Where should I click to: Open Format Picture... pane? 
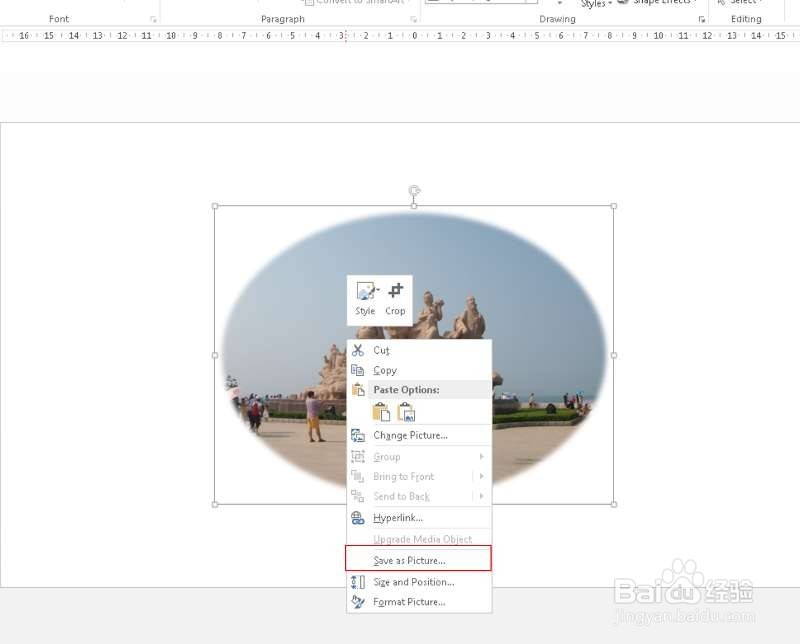[x=419, y=602]
